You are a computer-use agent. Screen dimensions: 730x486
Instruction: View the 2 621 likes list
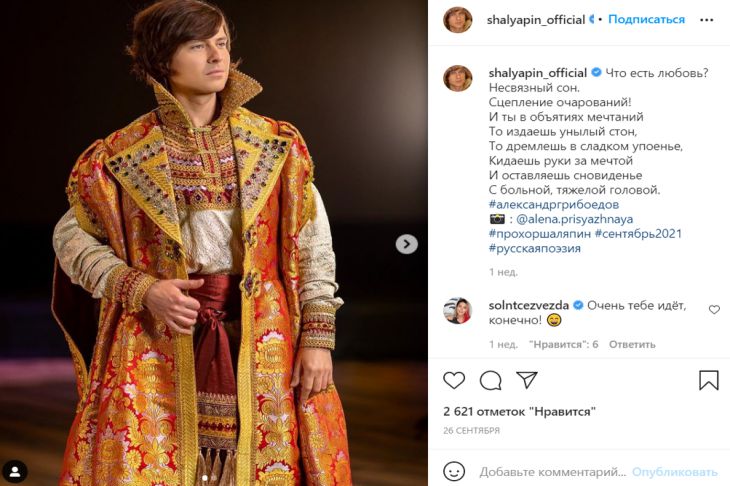tap(519, 411)
